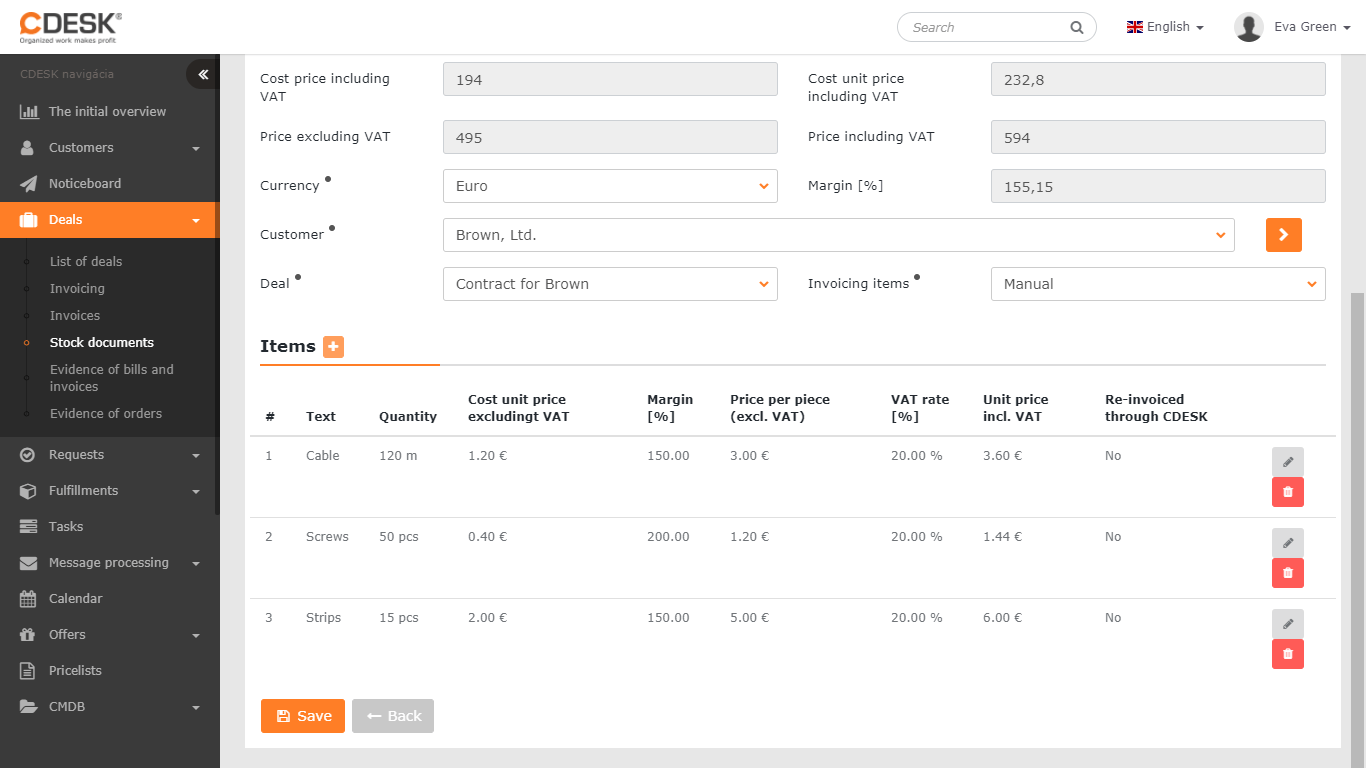Click the Eva Green avatar picture
This screenshot has height=768, width=1366.
pyautogui.click(x=1249, y=27)
